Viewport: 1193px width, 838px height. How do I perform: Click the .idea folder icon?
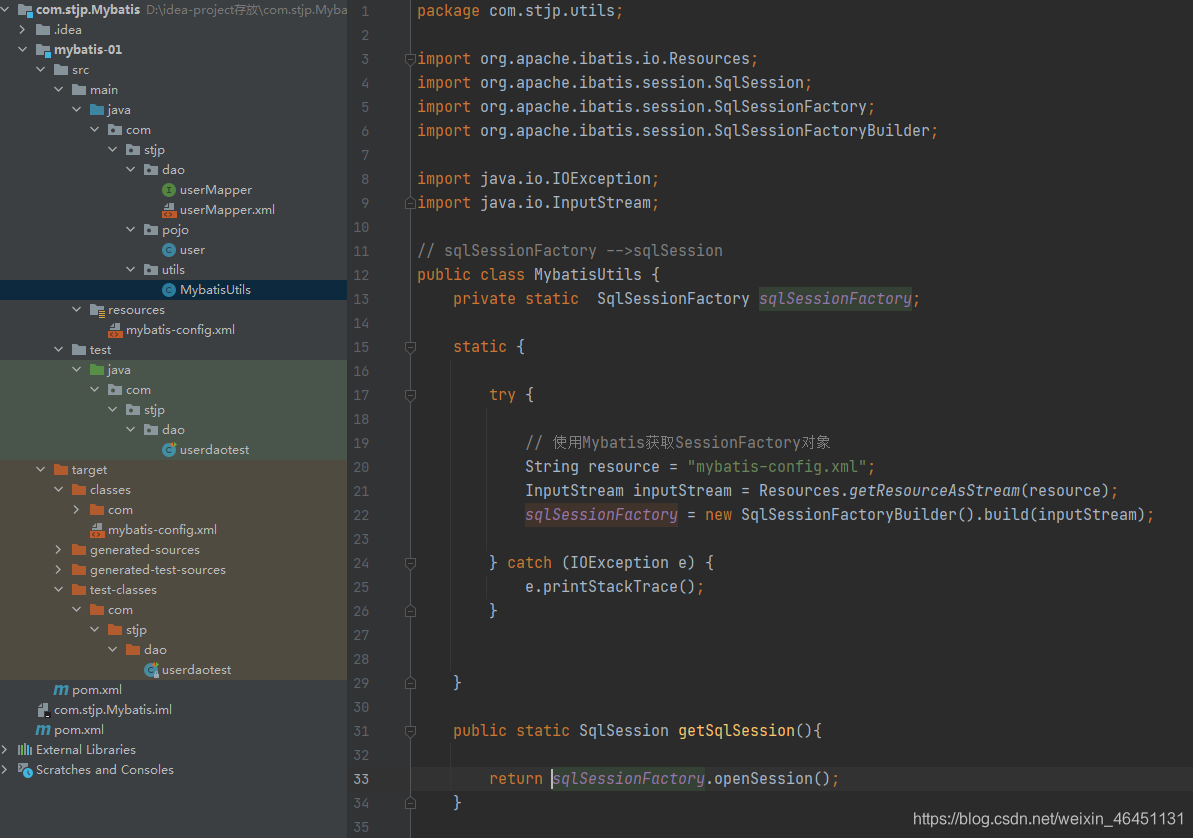pyautogui.click(x=43, y=30)
